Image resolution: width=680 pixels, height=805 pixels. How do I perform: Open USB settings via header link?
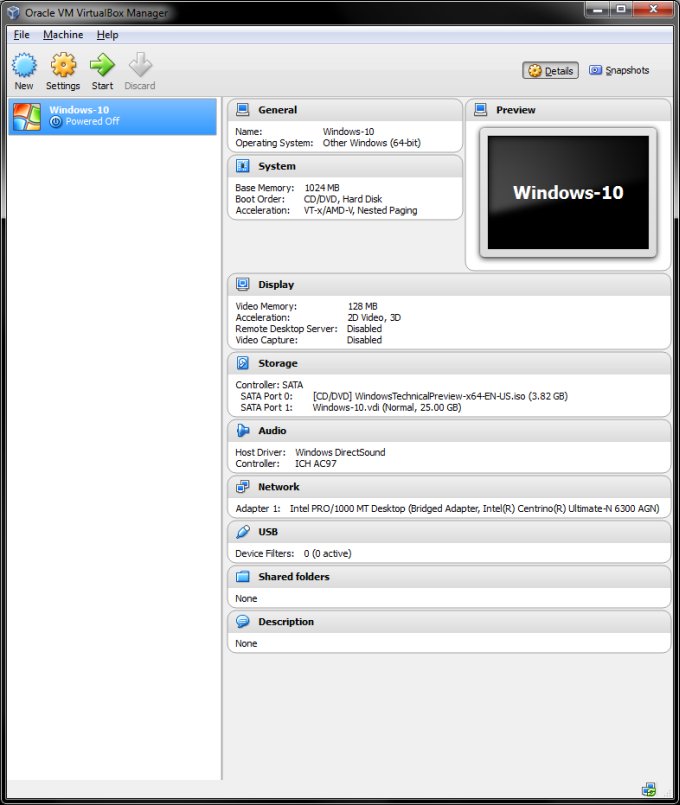click(x=268, y=532)
